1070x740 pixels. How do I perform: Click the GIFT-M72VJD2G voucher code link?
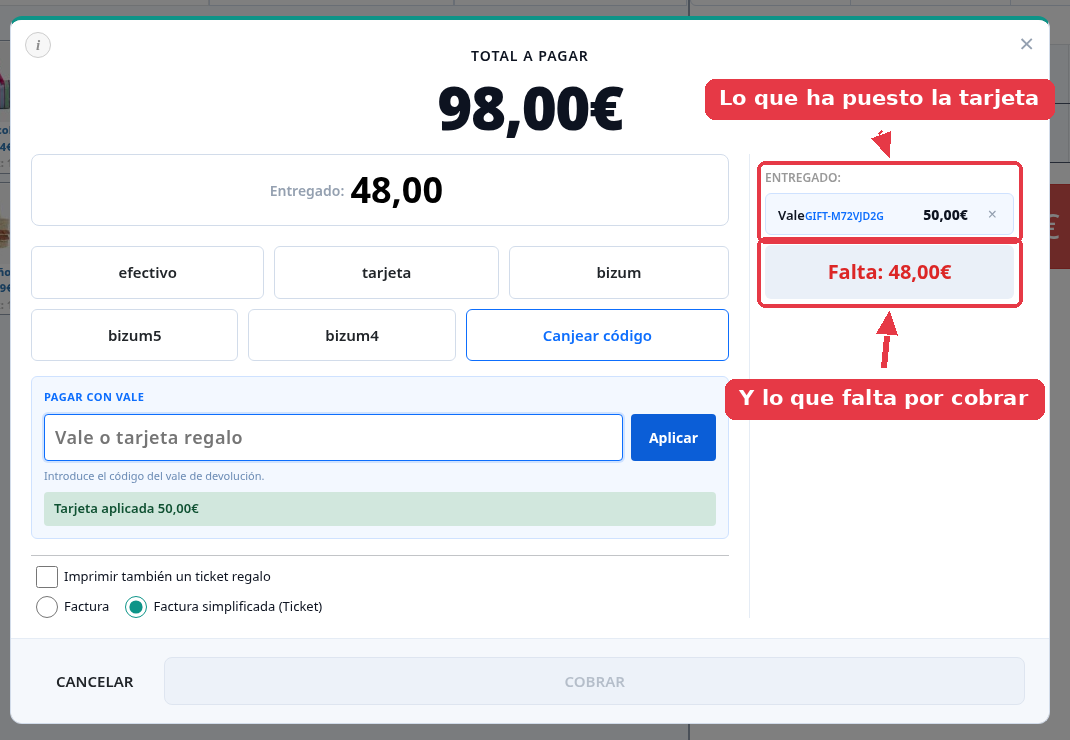(x=844, y=216)
